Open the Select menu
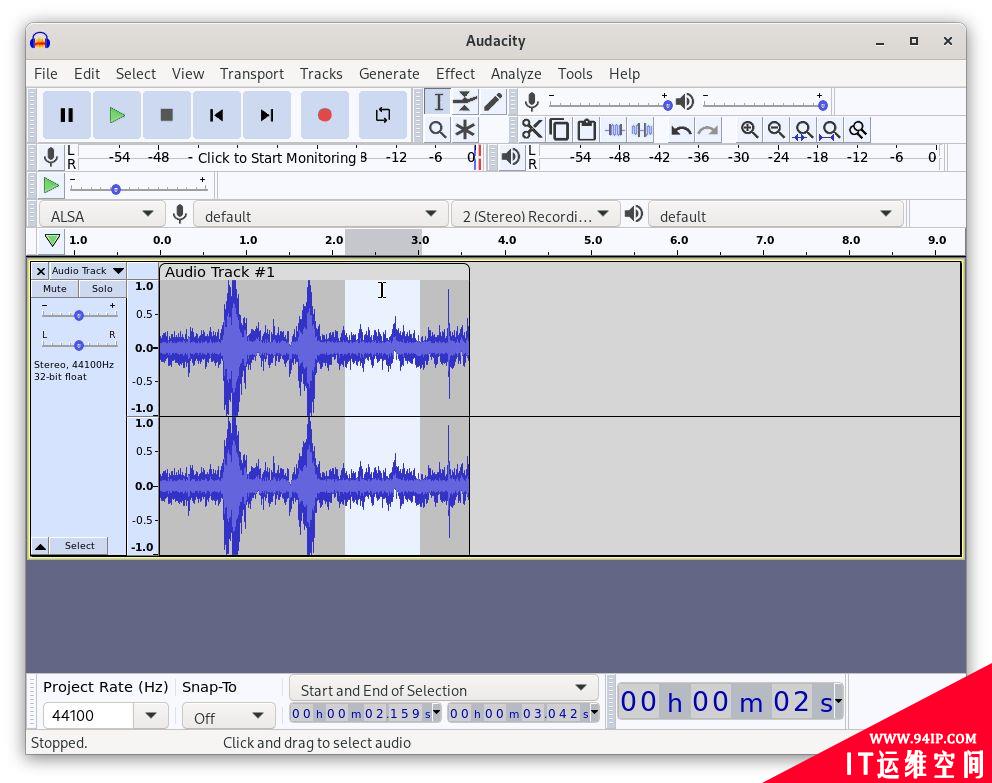The width and height of the screenshot is (992, 783). pyautogui.click(x=135, y=73)
